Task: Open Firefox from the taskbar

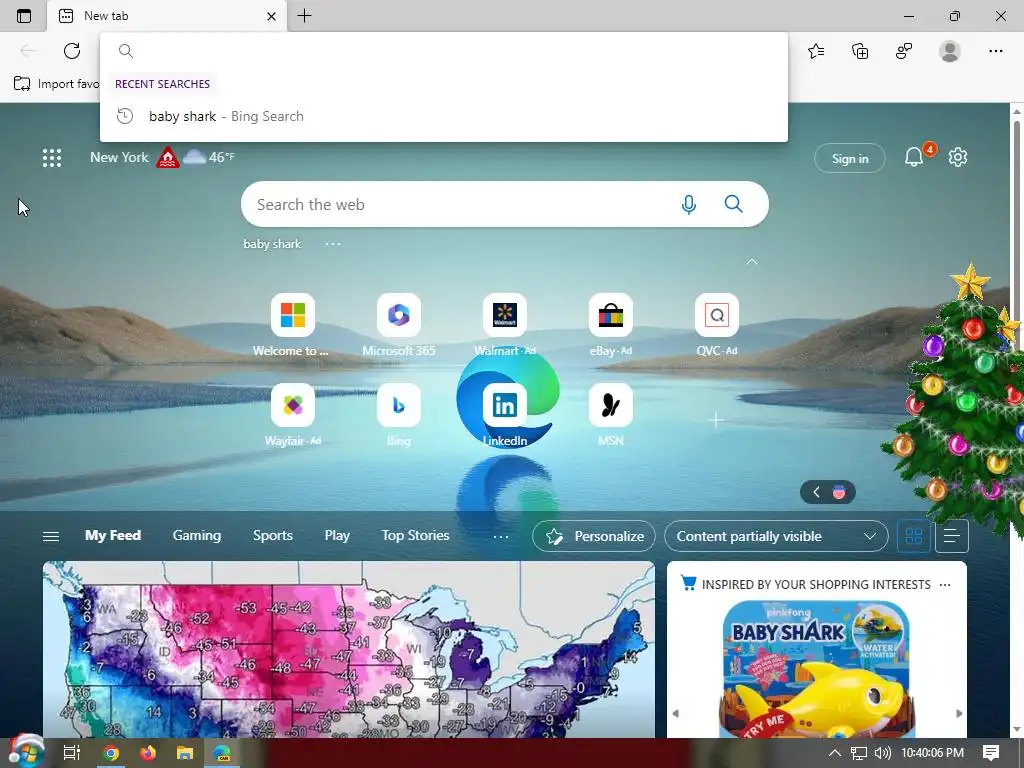Action: (x=148, y=753)
